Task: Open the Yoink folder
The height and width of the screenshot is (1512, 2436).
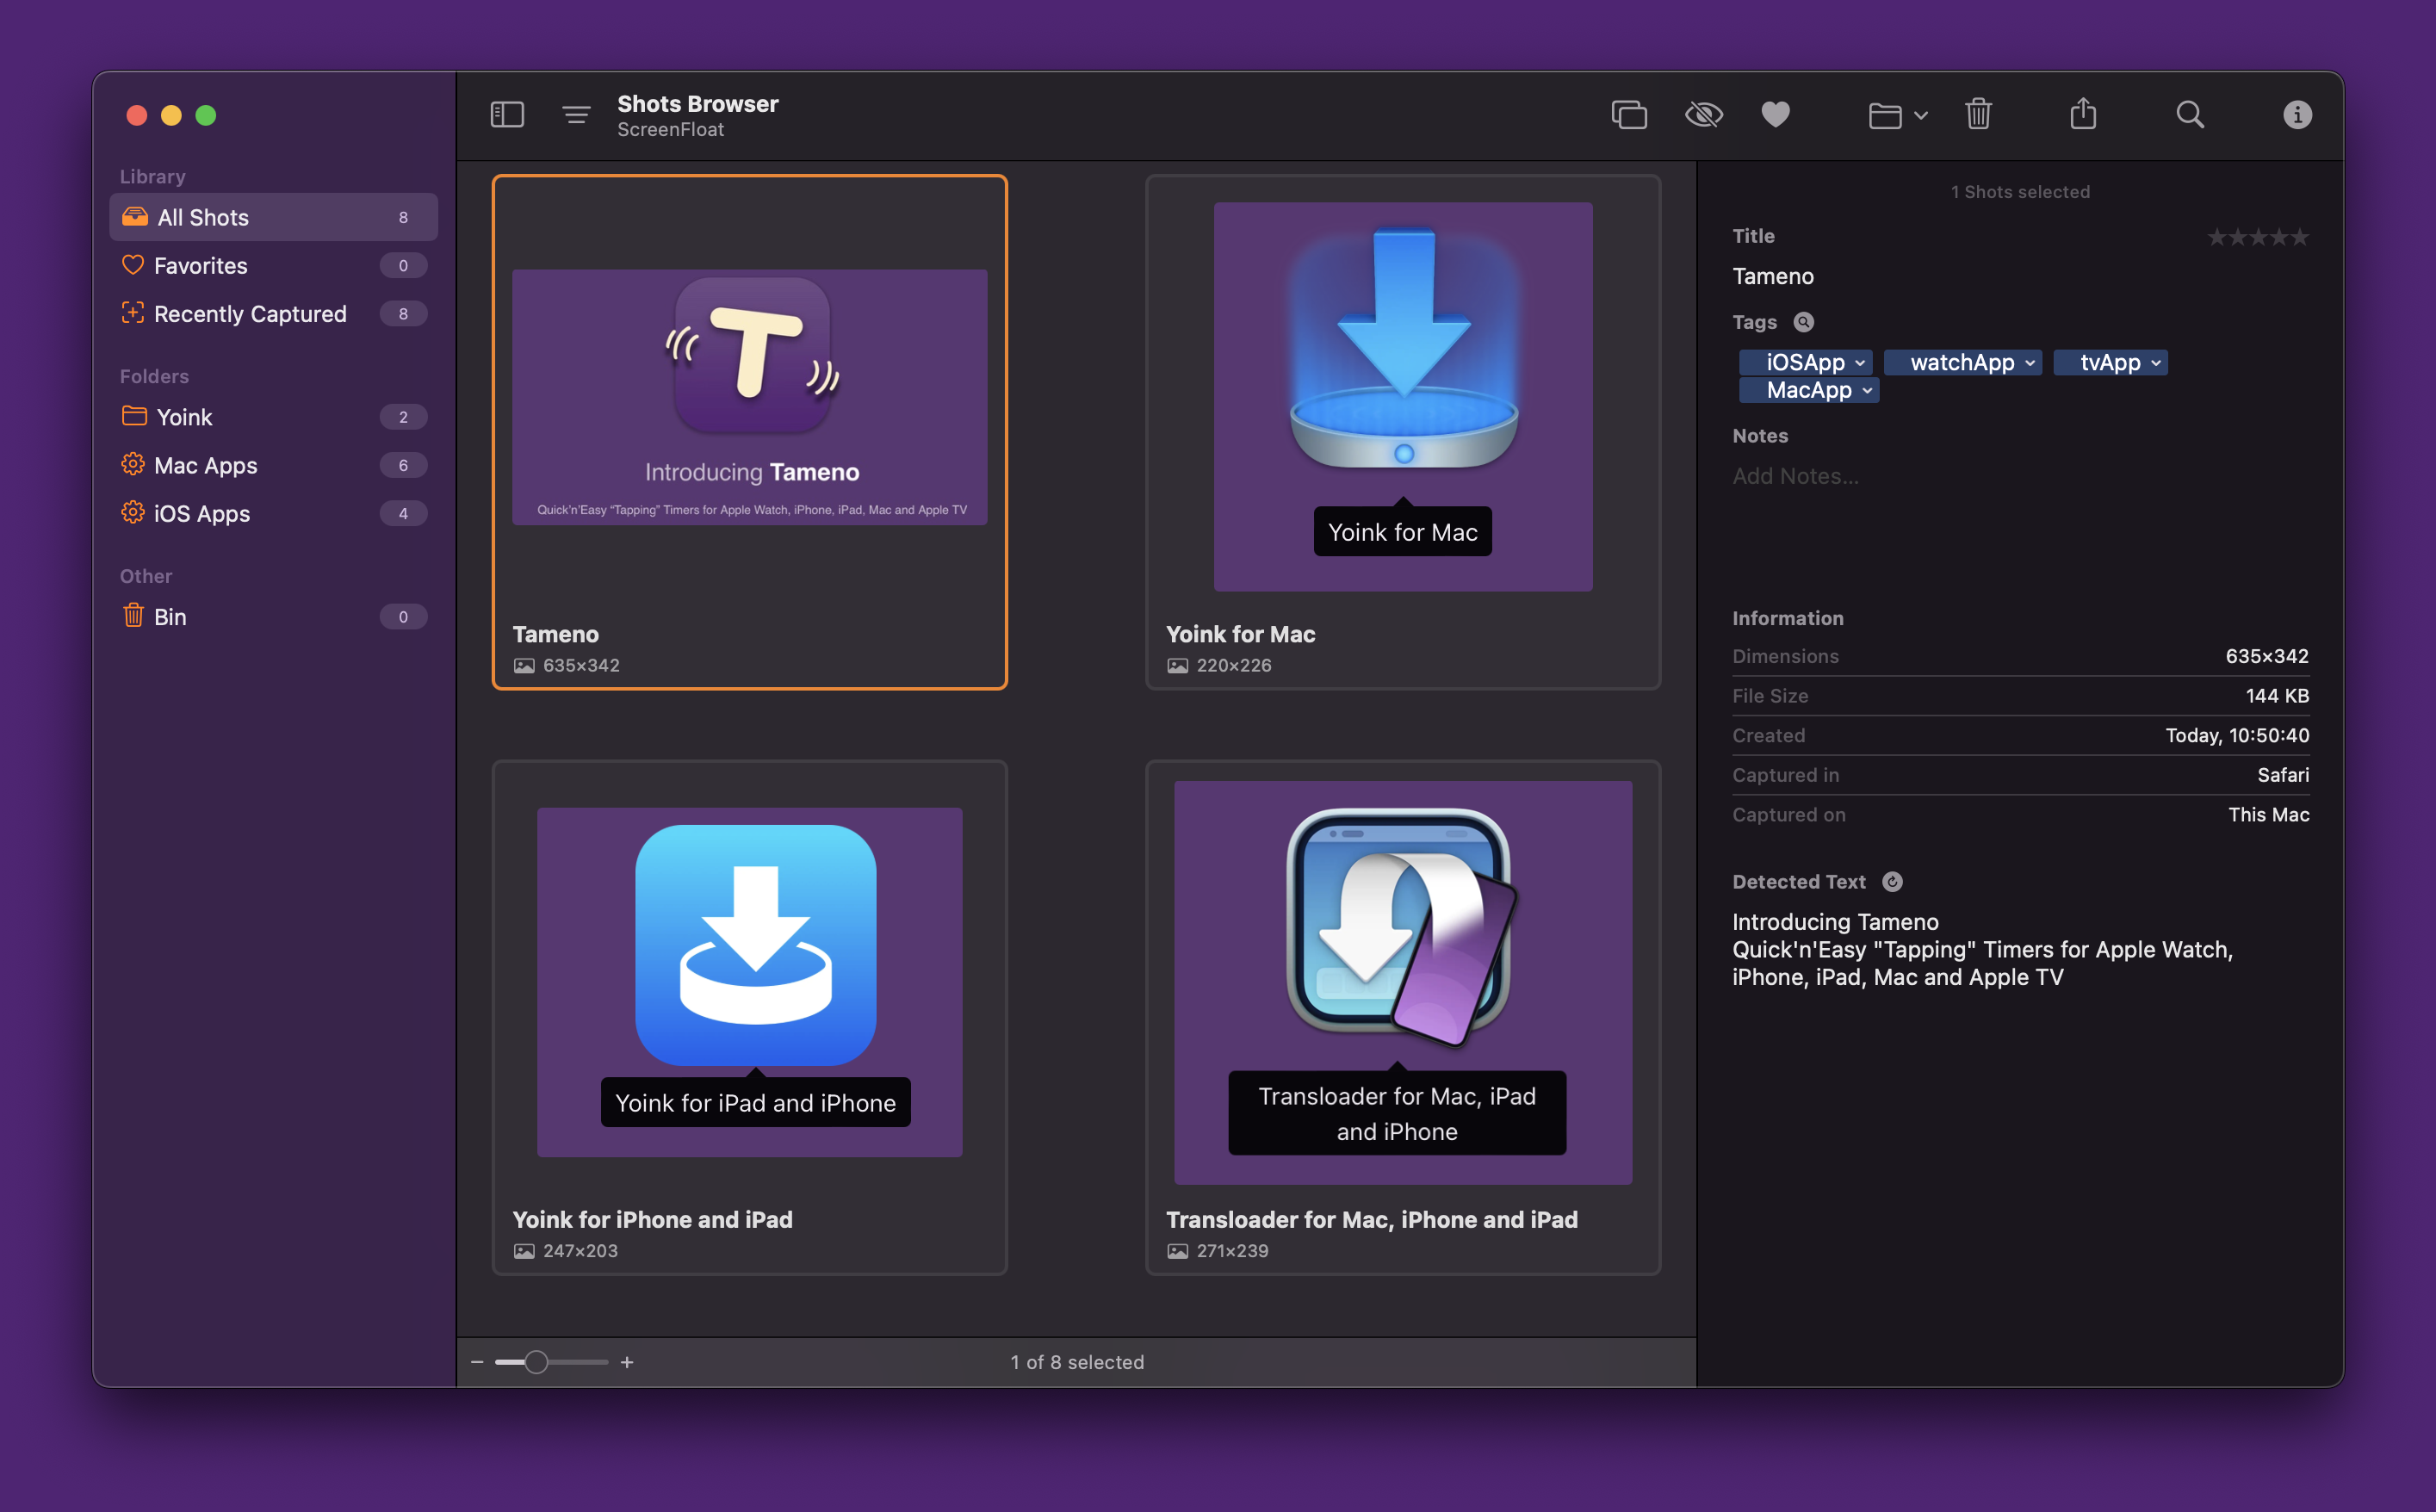Action: pyautogui.click(x=273, y=417)
